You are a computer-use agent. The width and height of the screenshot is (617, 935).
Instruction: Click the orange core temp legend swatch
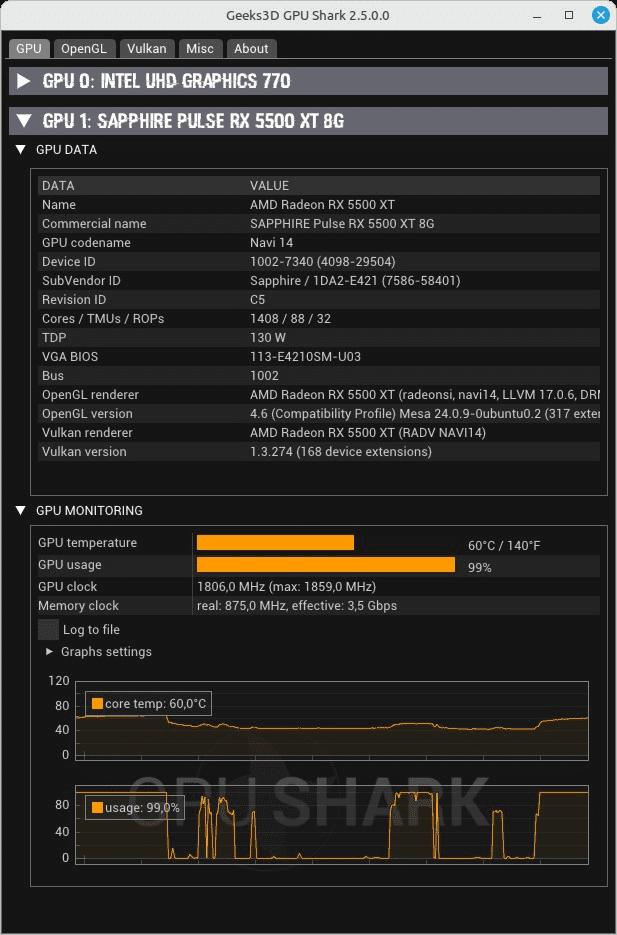(x=97, y=704)
